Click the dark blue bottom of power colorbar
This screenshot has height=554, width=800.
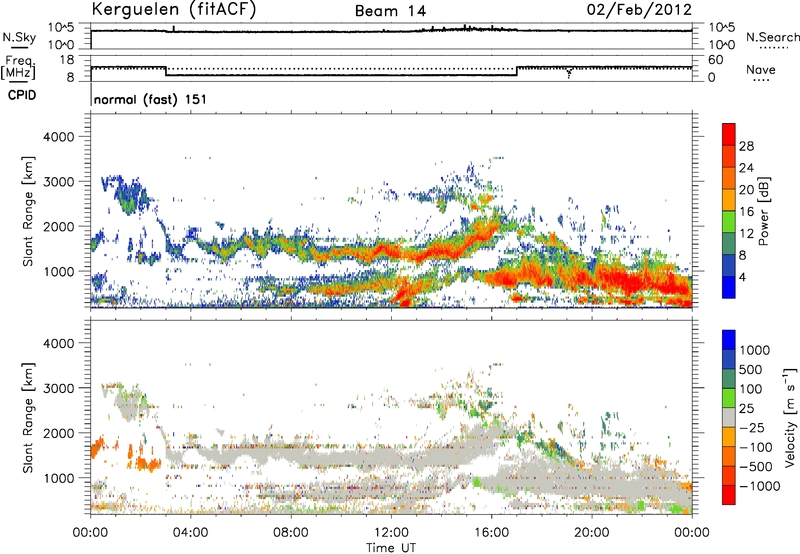tap(729, 287)
